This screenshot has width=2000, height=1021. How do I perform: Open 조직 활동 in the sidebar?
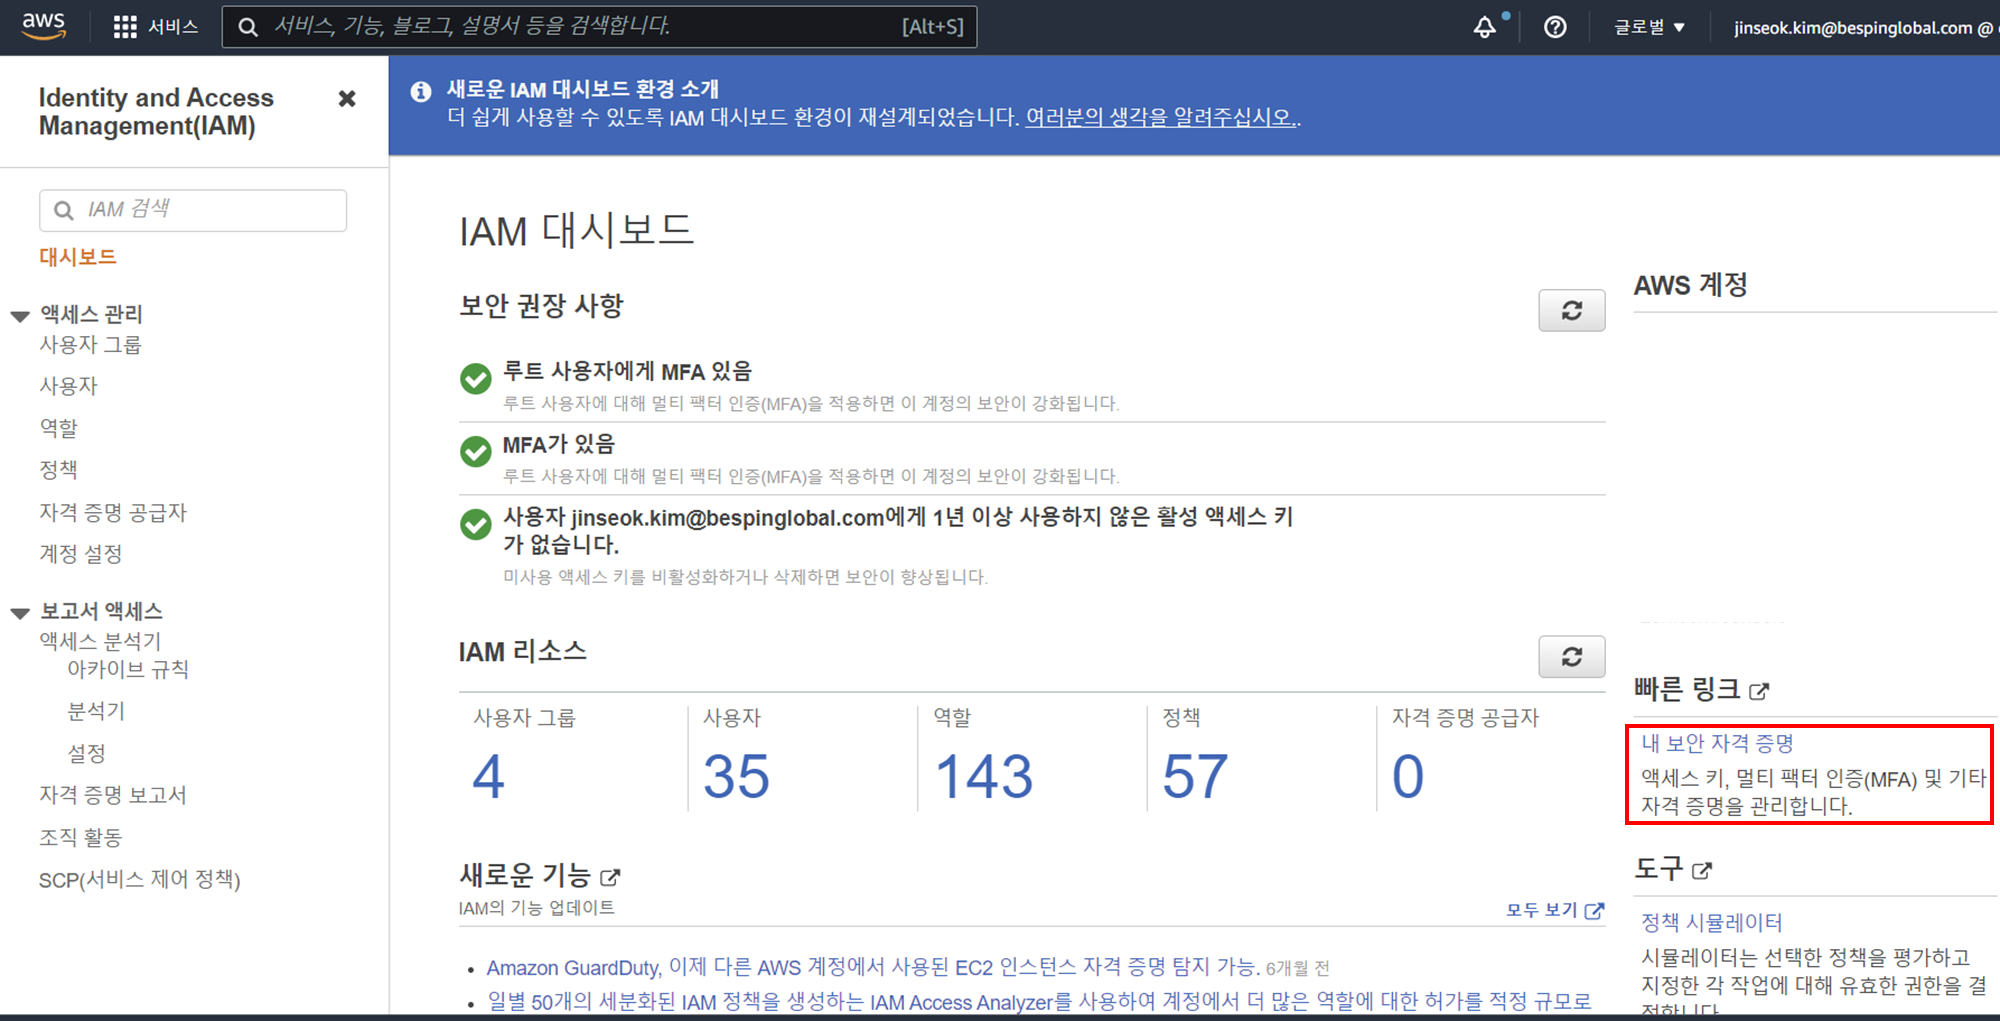point(80,837)
